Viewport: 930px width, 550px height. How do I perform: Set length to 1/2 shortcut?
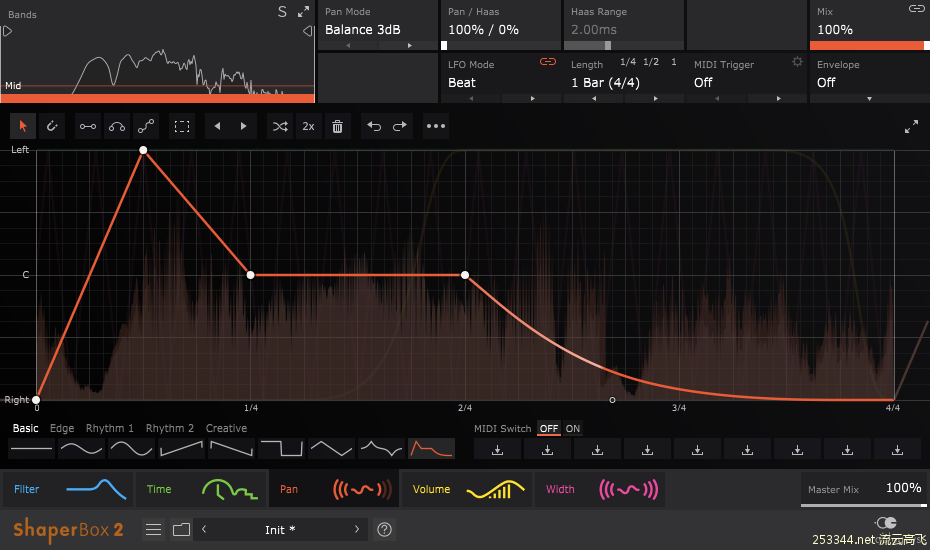coord(651,62)
